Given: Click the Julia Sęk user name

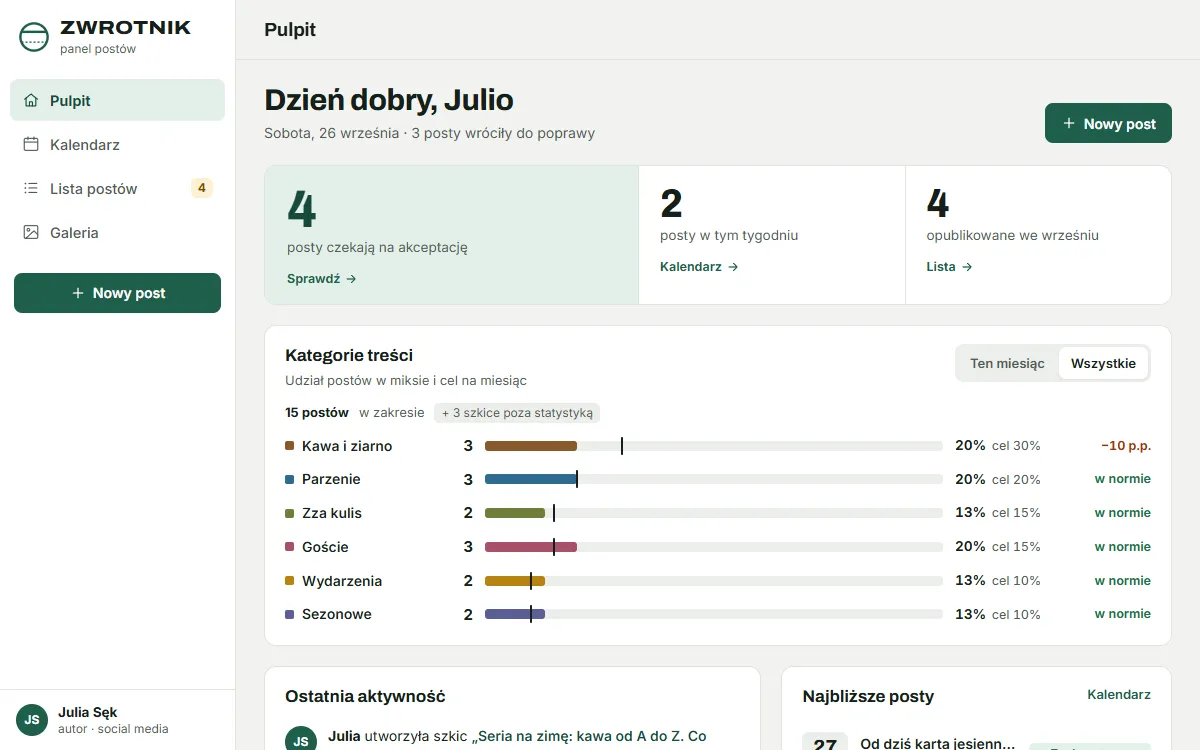Looking at the screenshot, I should 88,712.
